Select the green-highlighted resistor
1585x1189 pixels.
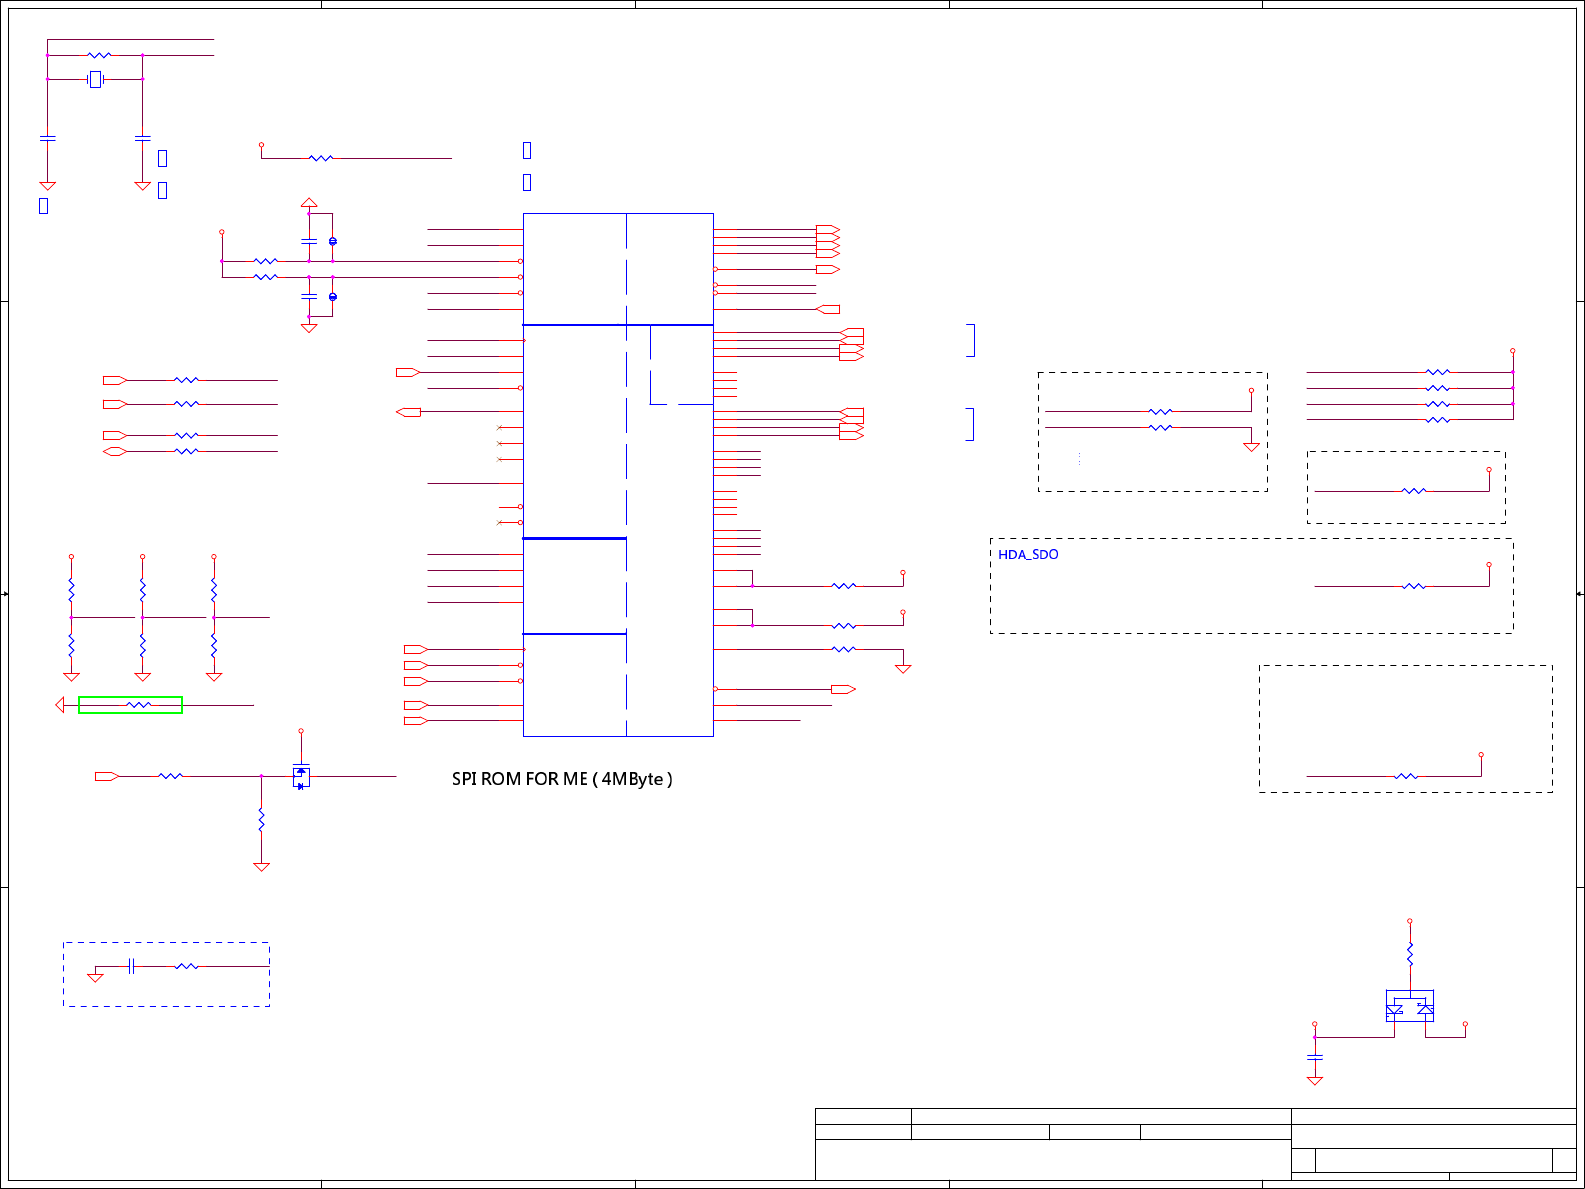(131, 705)
